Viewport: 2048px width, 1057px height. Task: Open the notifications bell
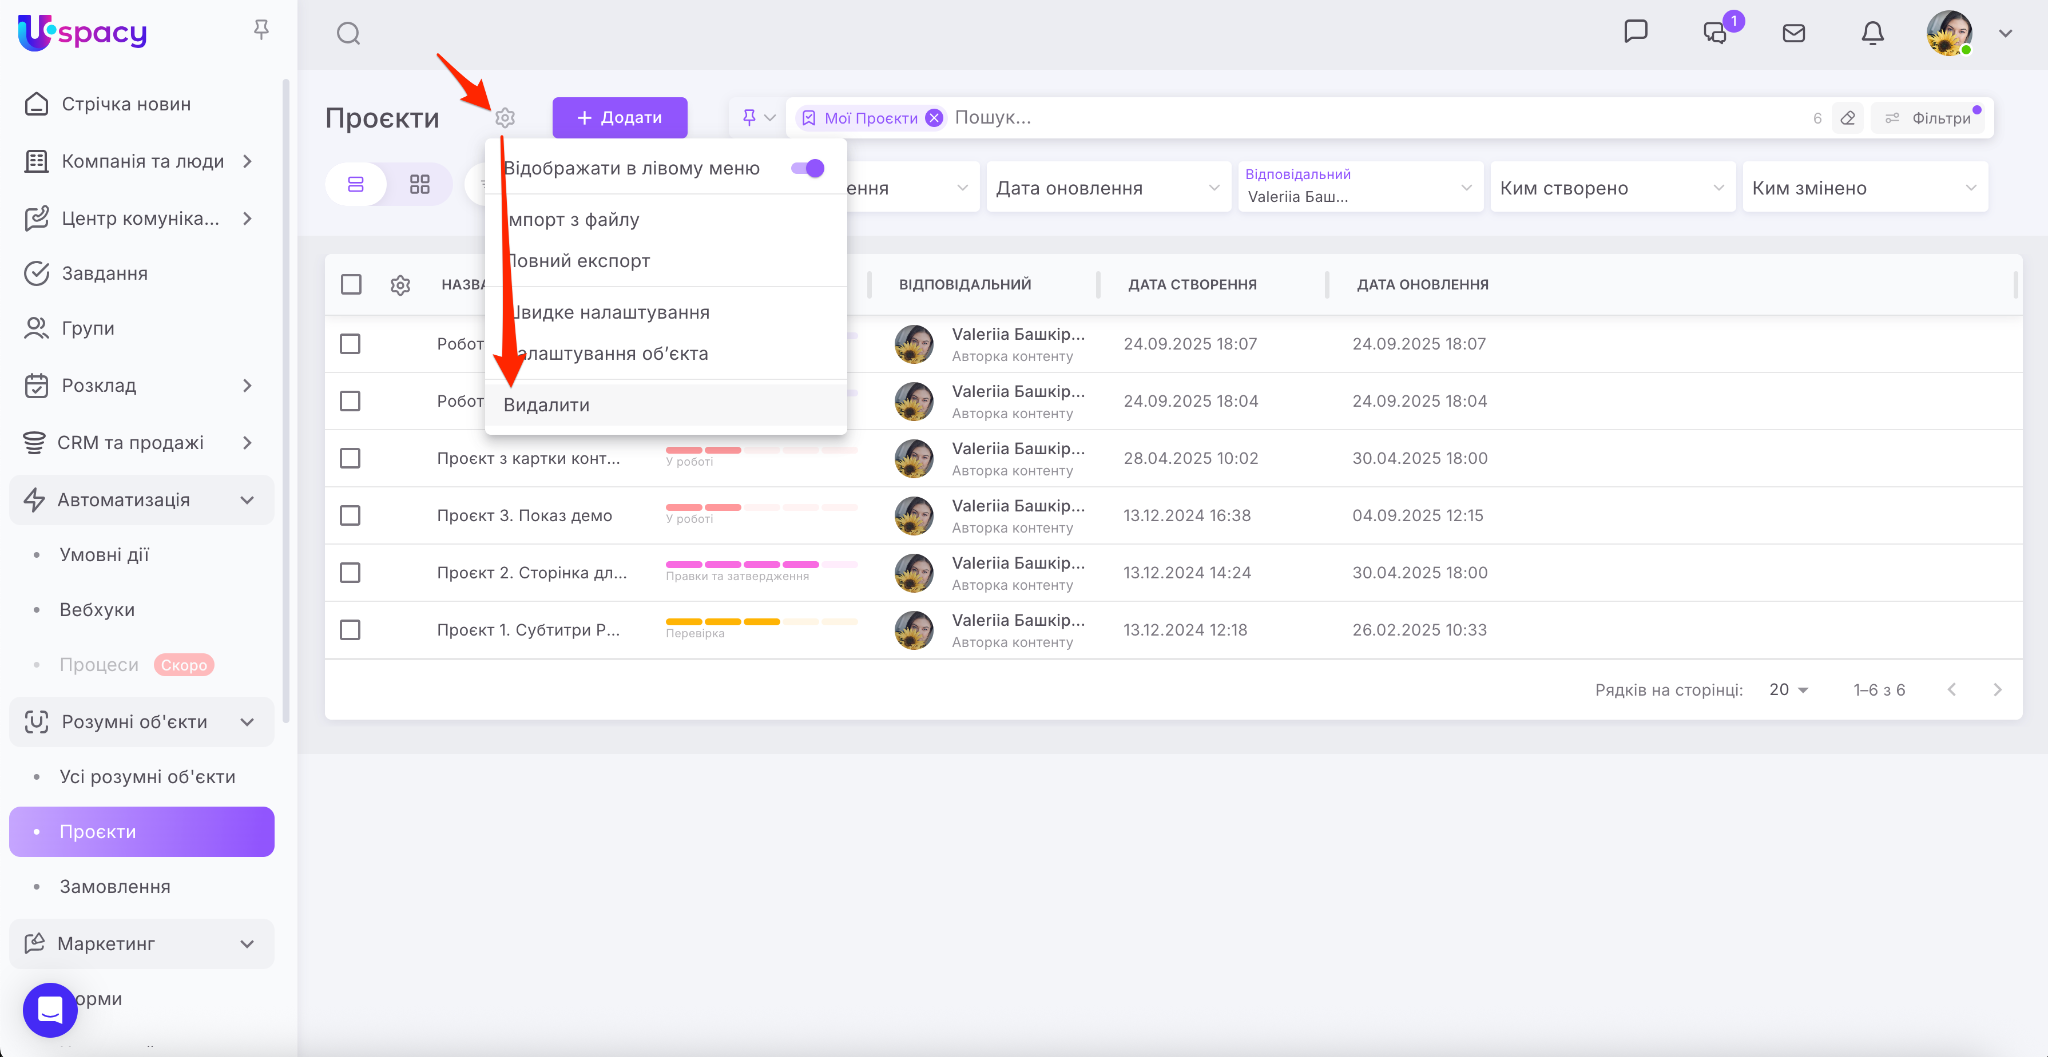(1872, 33)
